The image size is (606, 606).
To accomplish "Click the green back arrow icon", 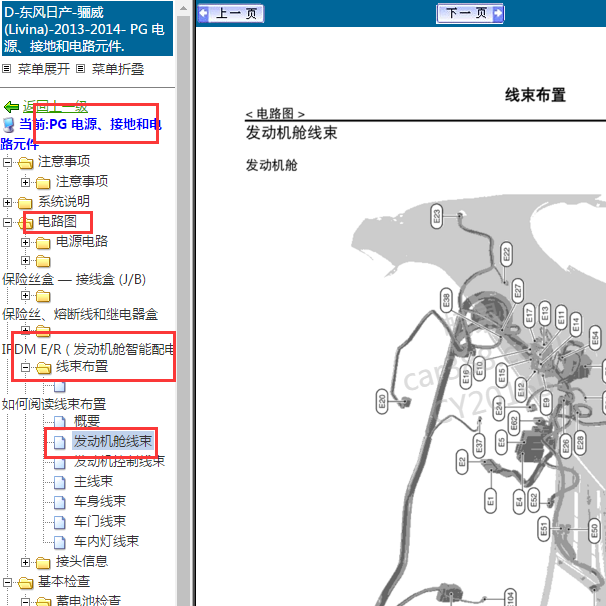I will pos(12,107).
